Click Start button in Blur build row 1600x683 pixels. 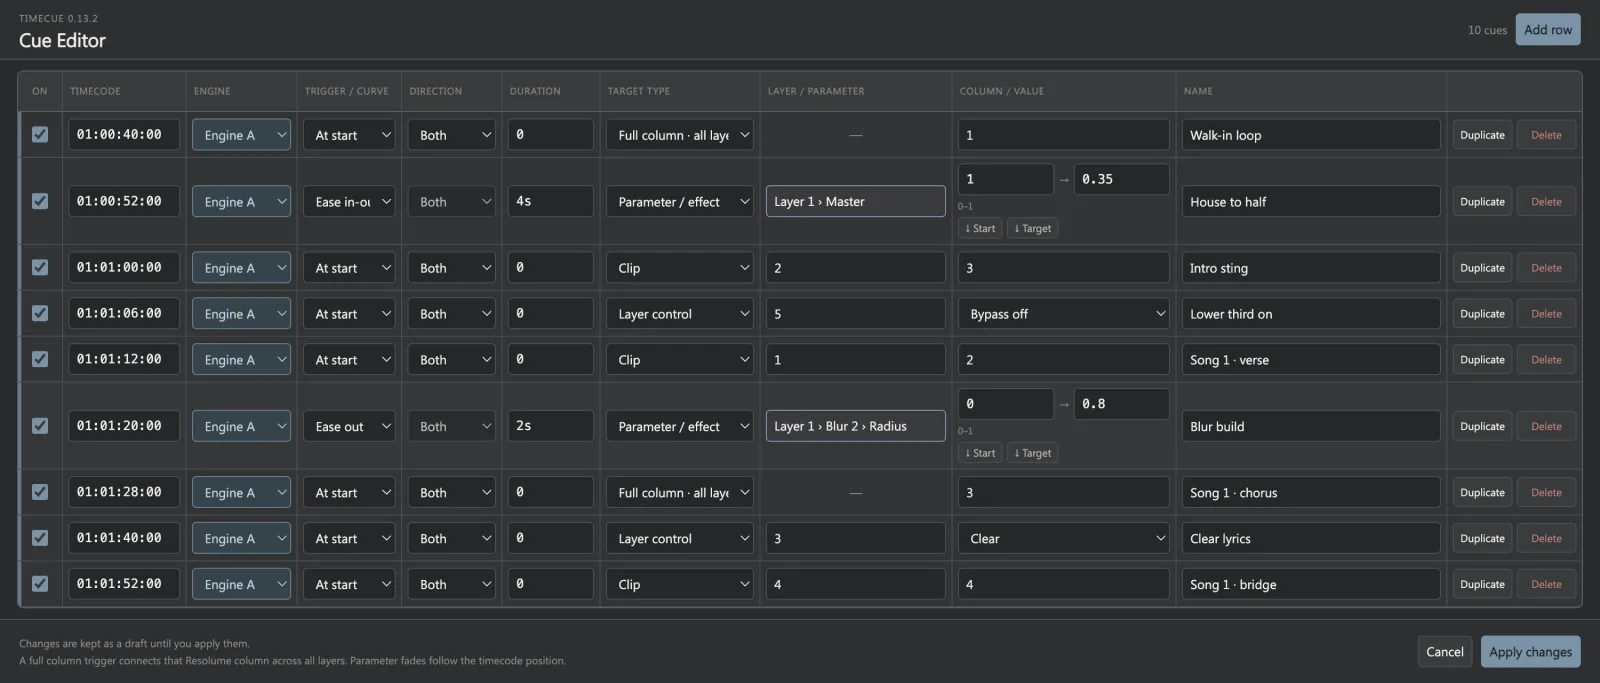pos(980,453)
